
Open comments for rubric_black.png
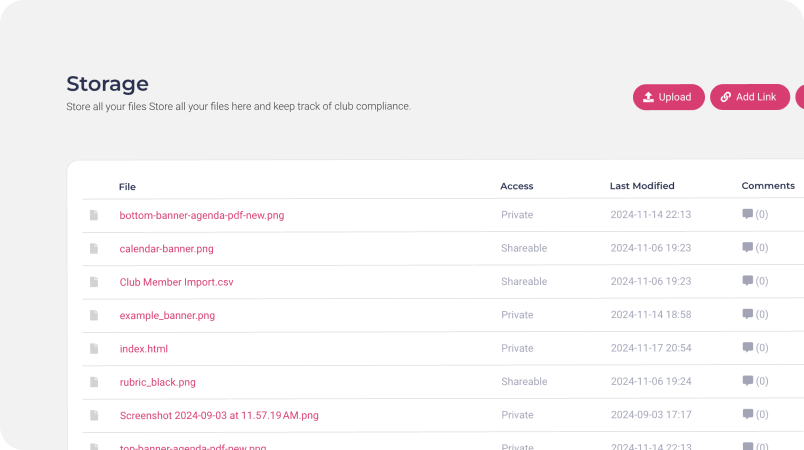click(x=755, y=381)
